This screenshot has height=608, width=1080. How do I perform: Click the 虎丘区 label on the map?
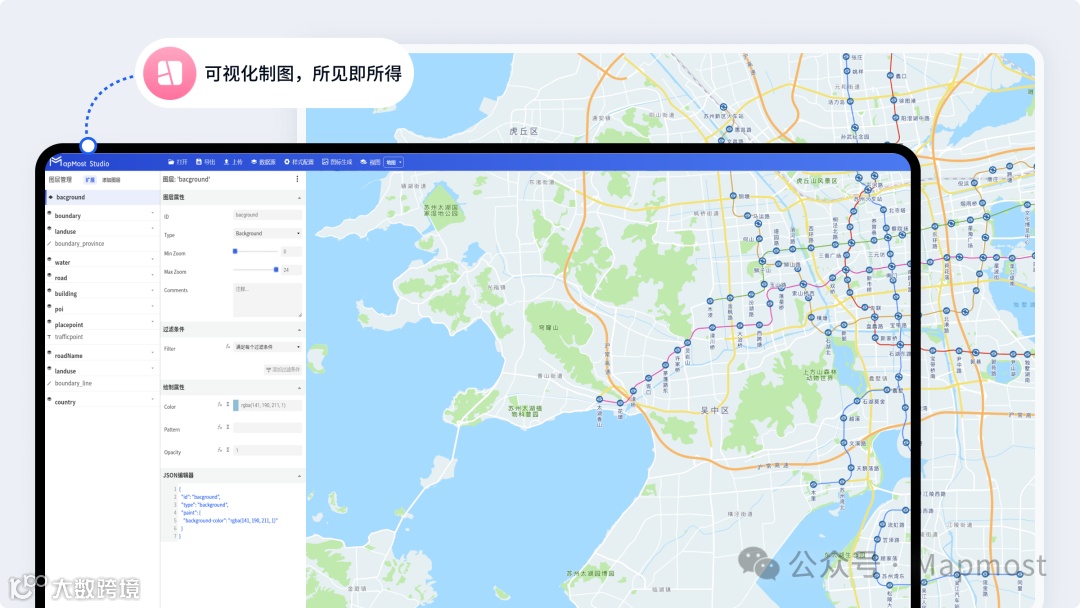tap(523, 131)
